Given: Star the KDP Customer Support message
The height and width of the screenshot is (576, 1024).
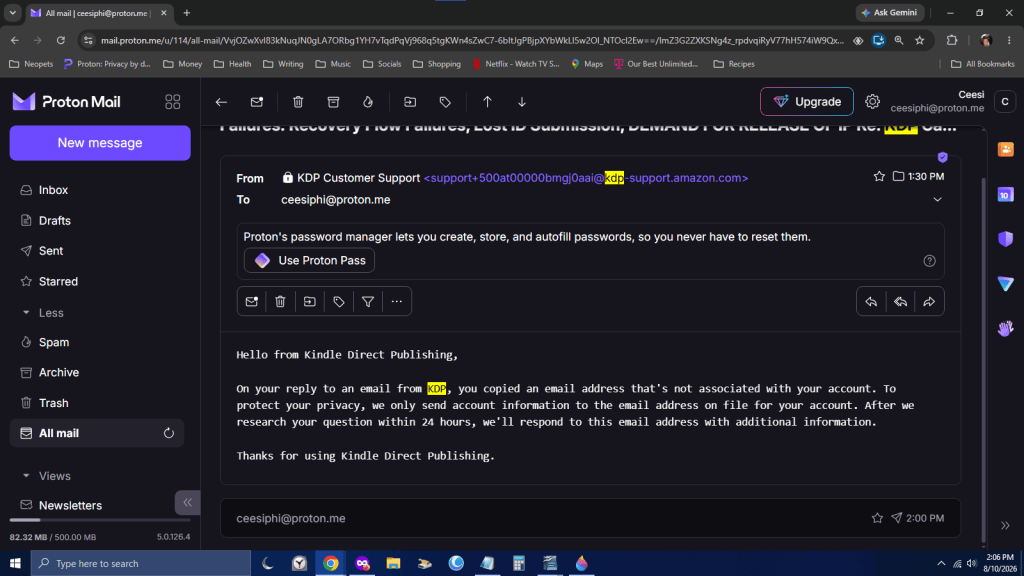Looking at the screenshot, I should click(x=879, y=176).
